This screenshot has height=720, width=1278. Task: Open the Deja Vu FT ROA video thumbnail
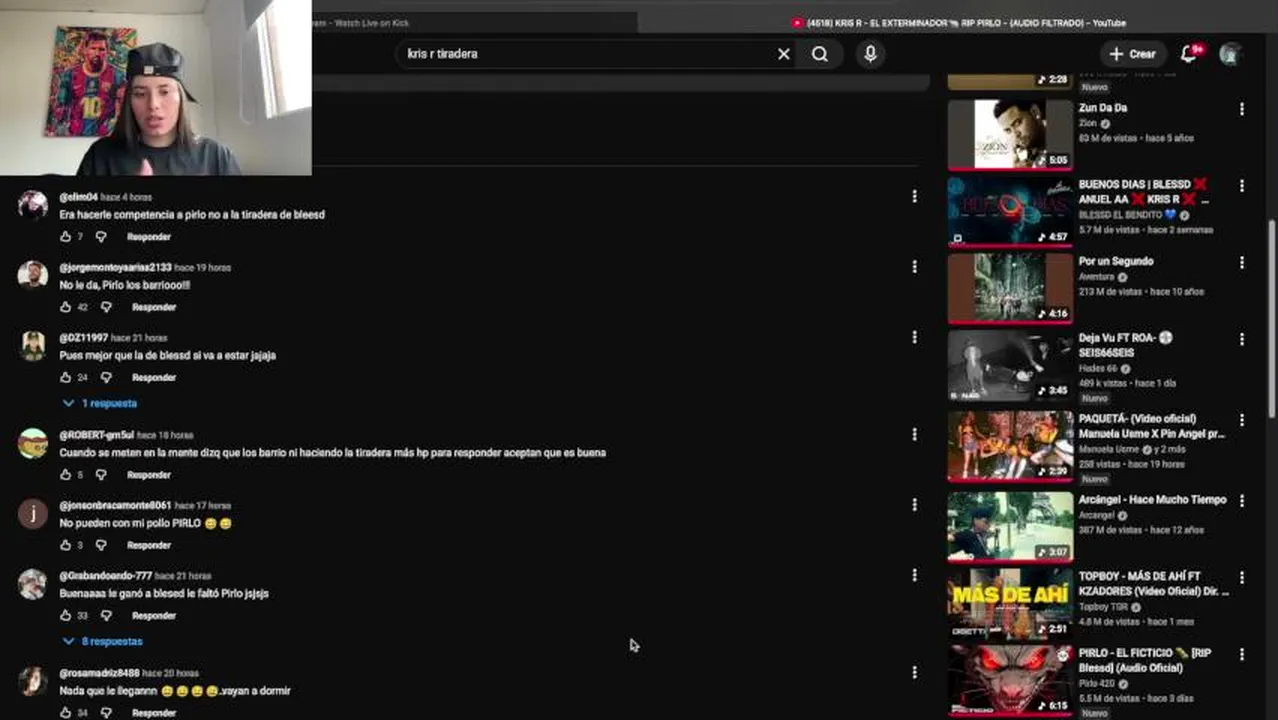tap(1010, 364)
